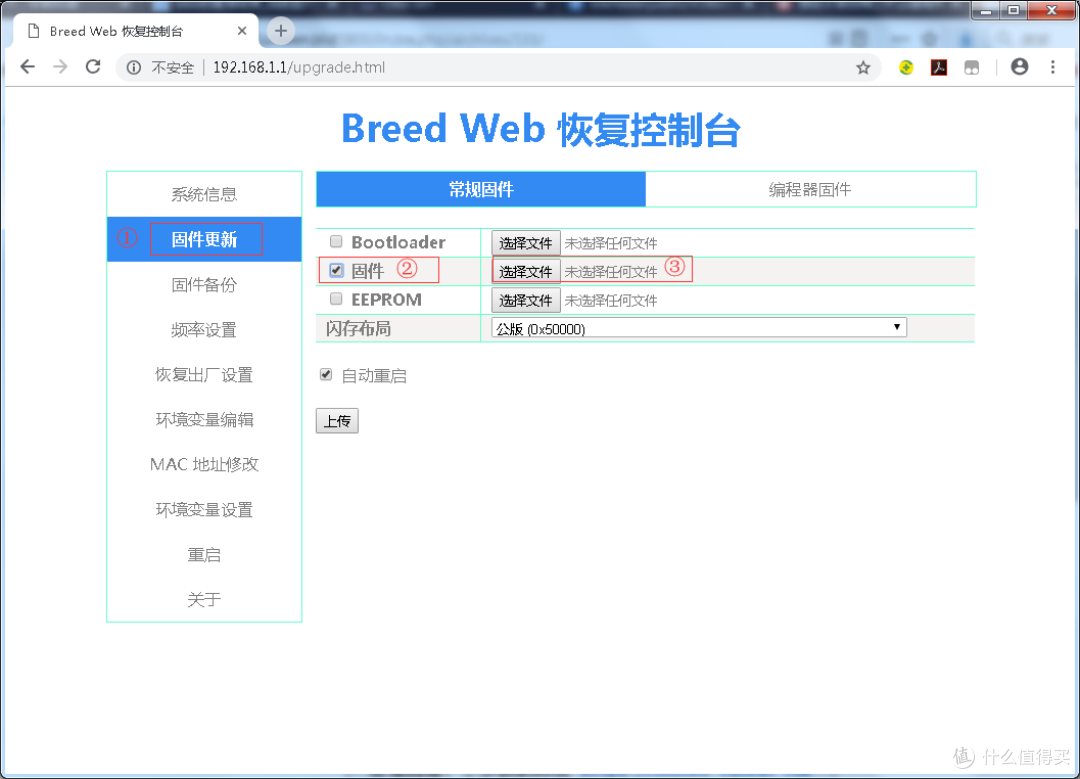Screen dimensions: 1080x779
Task: Click 重启 reboot in the sidebar
Action: pyautogui.click(x=204, y=554)
